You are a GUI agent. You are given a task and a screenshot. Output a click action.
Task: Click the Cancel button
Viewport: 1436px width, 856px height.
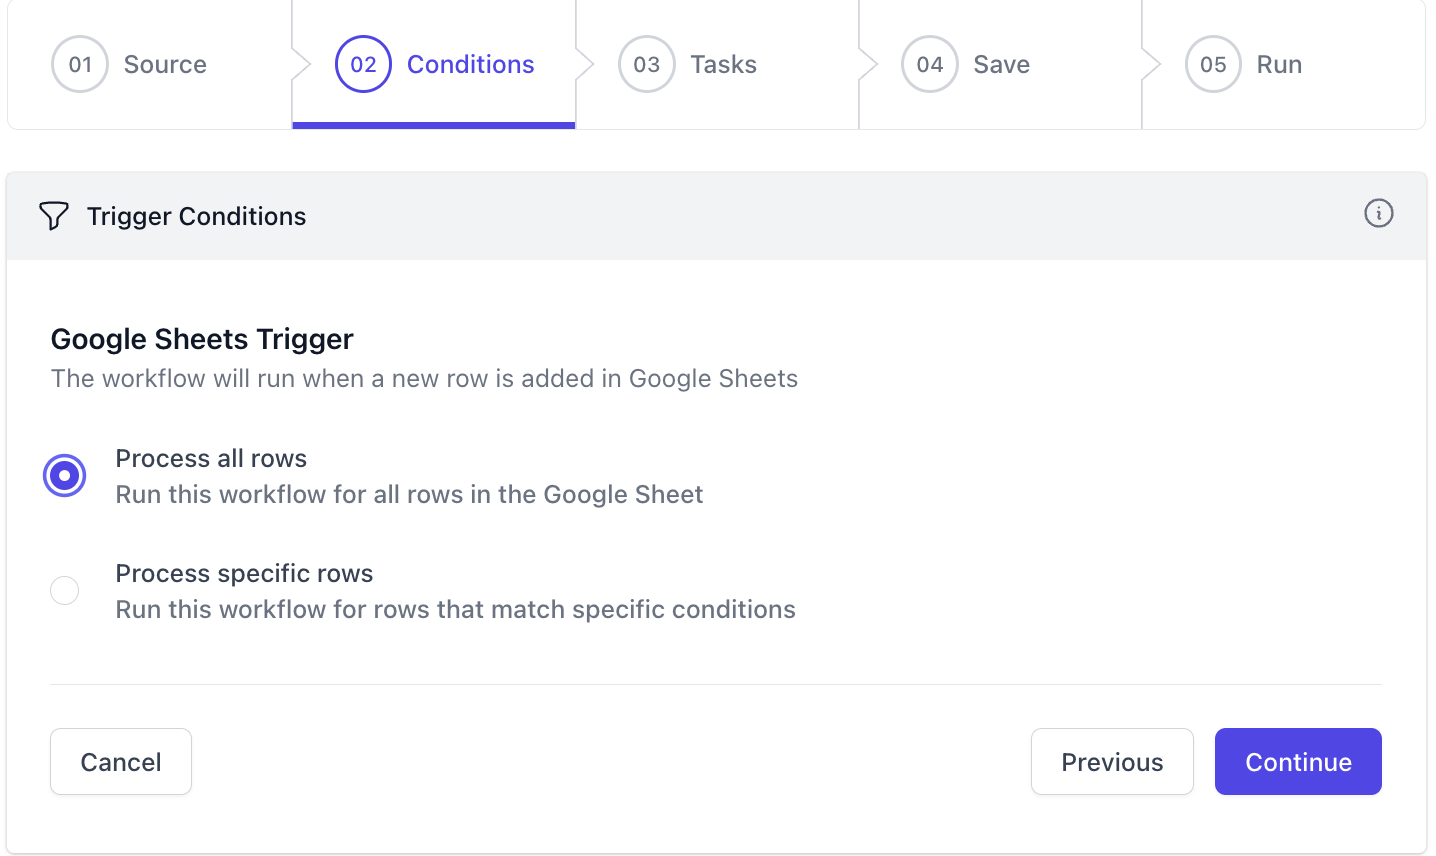coord(121,762)
